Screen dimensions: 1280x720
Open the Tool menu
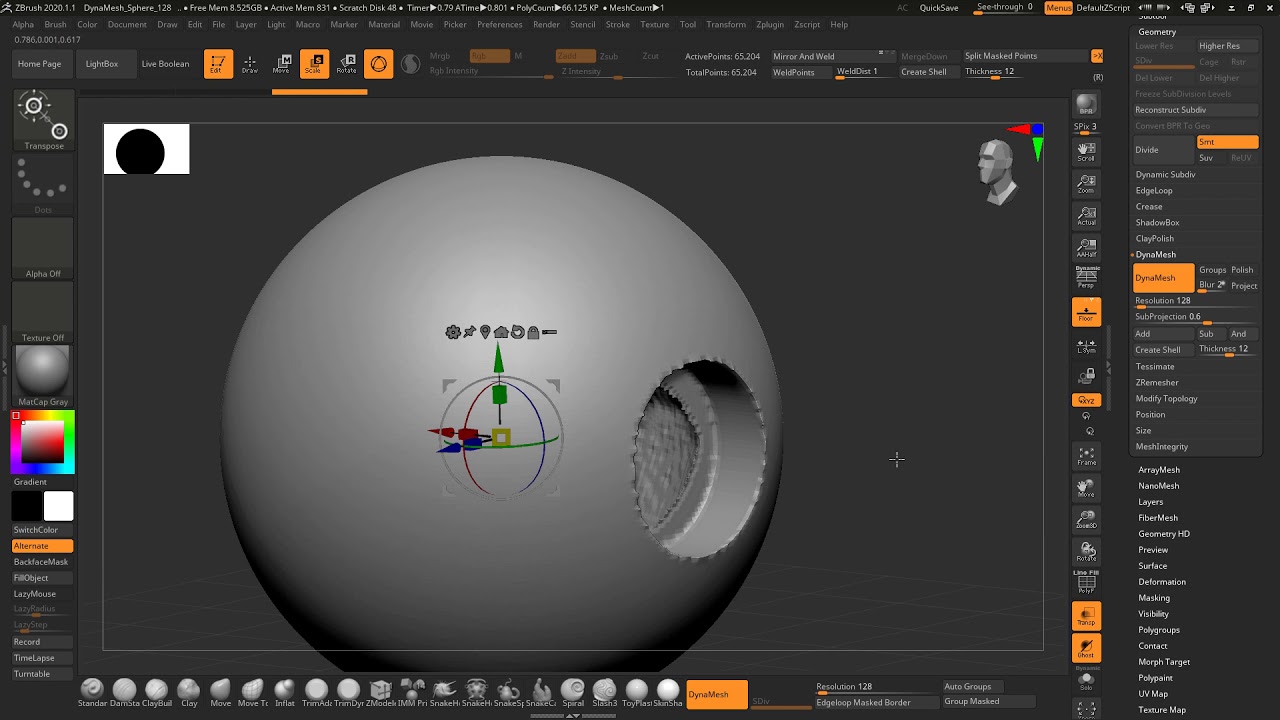(688, 24)
